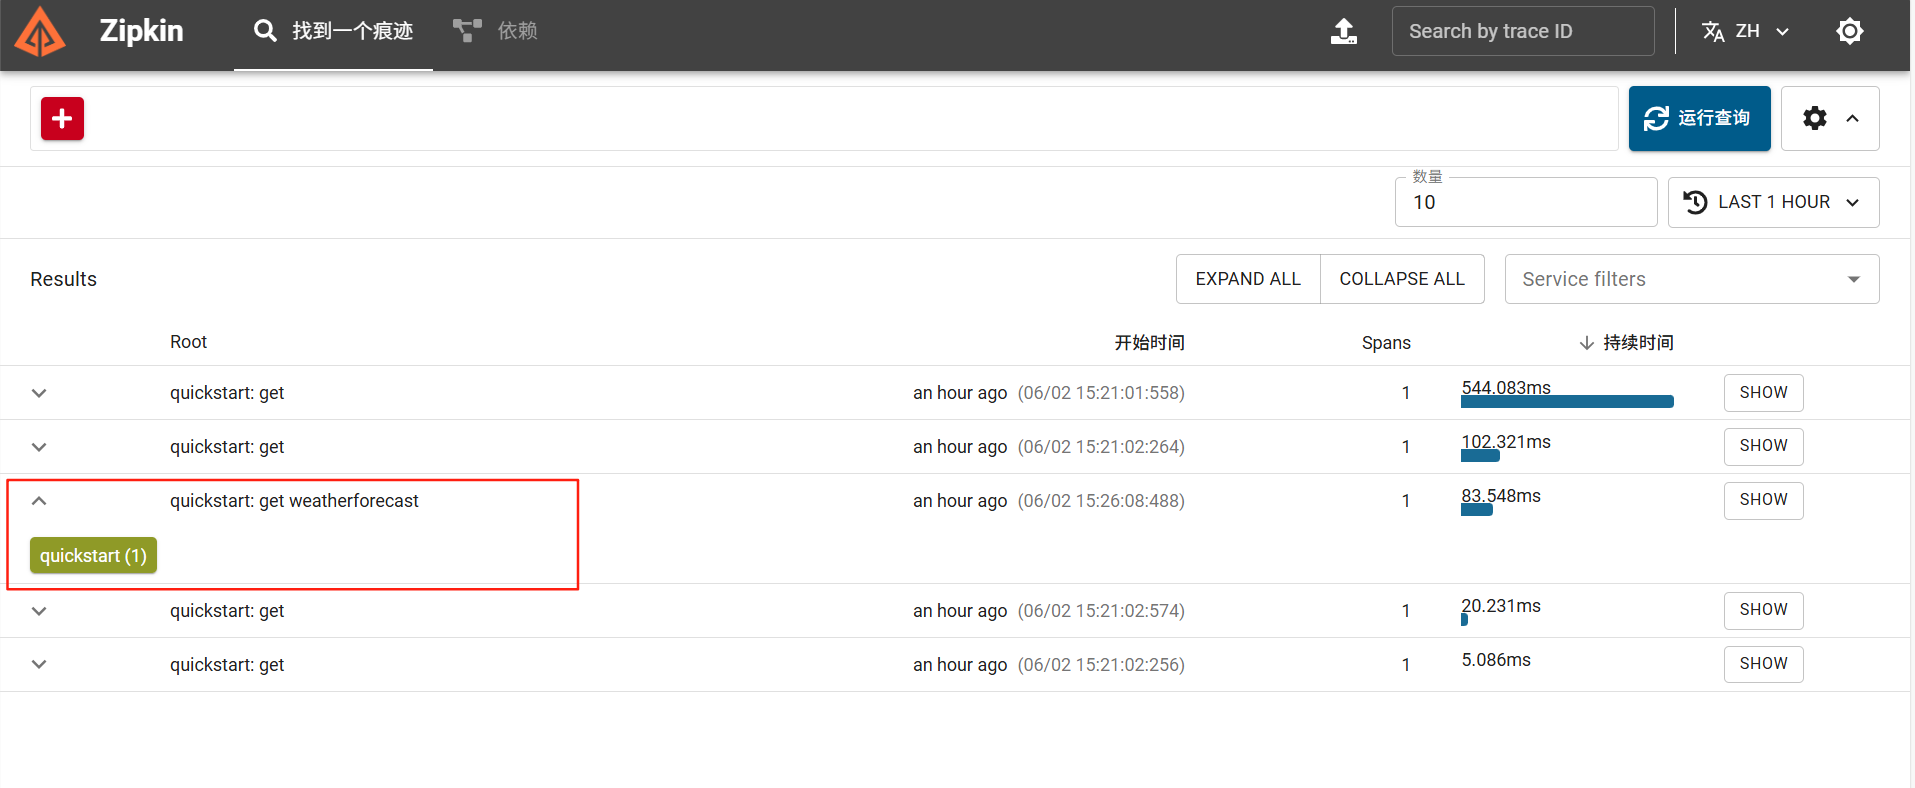Click the timestamp 06/02 15:21:02:264
1915x788 pixels.
click(1101, 447)
